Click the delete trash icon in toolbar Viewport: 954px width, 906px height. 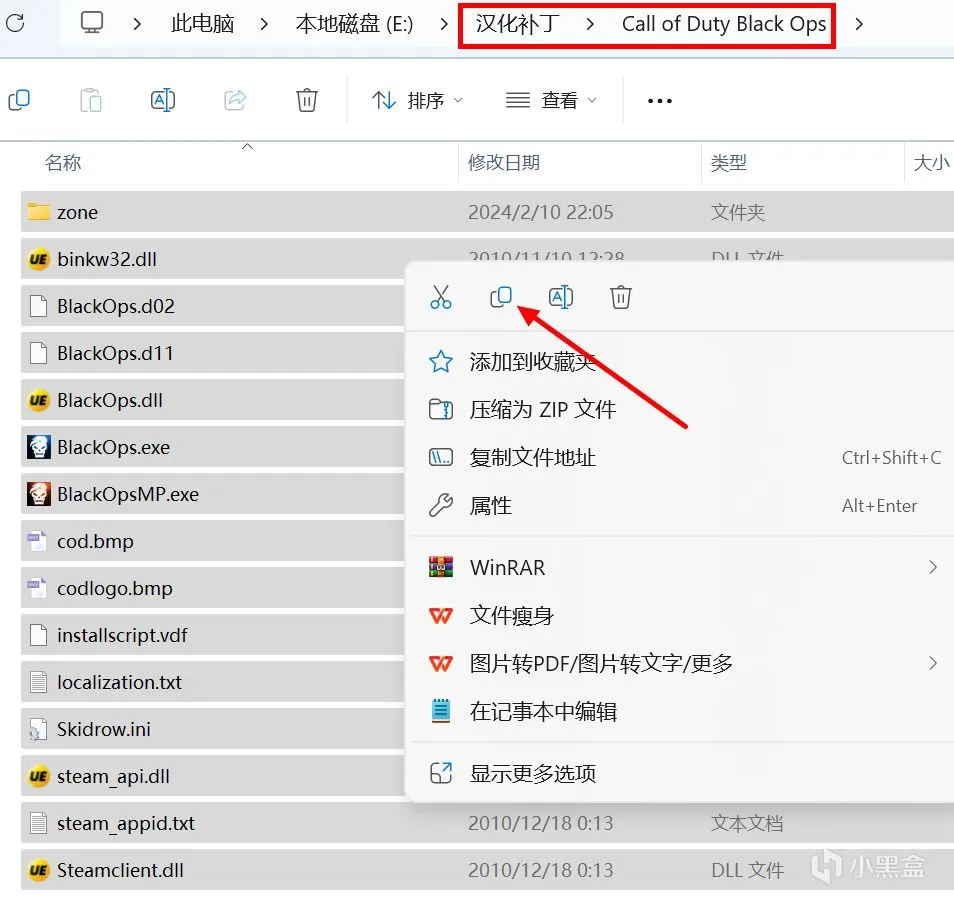tap(307, 100)
